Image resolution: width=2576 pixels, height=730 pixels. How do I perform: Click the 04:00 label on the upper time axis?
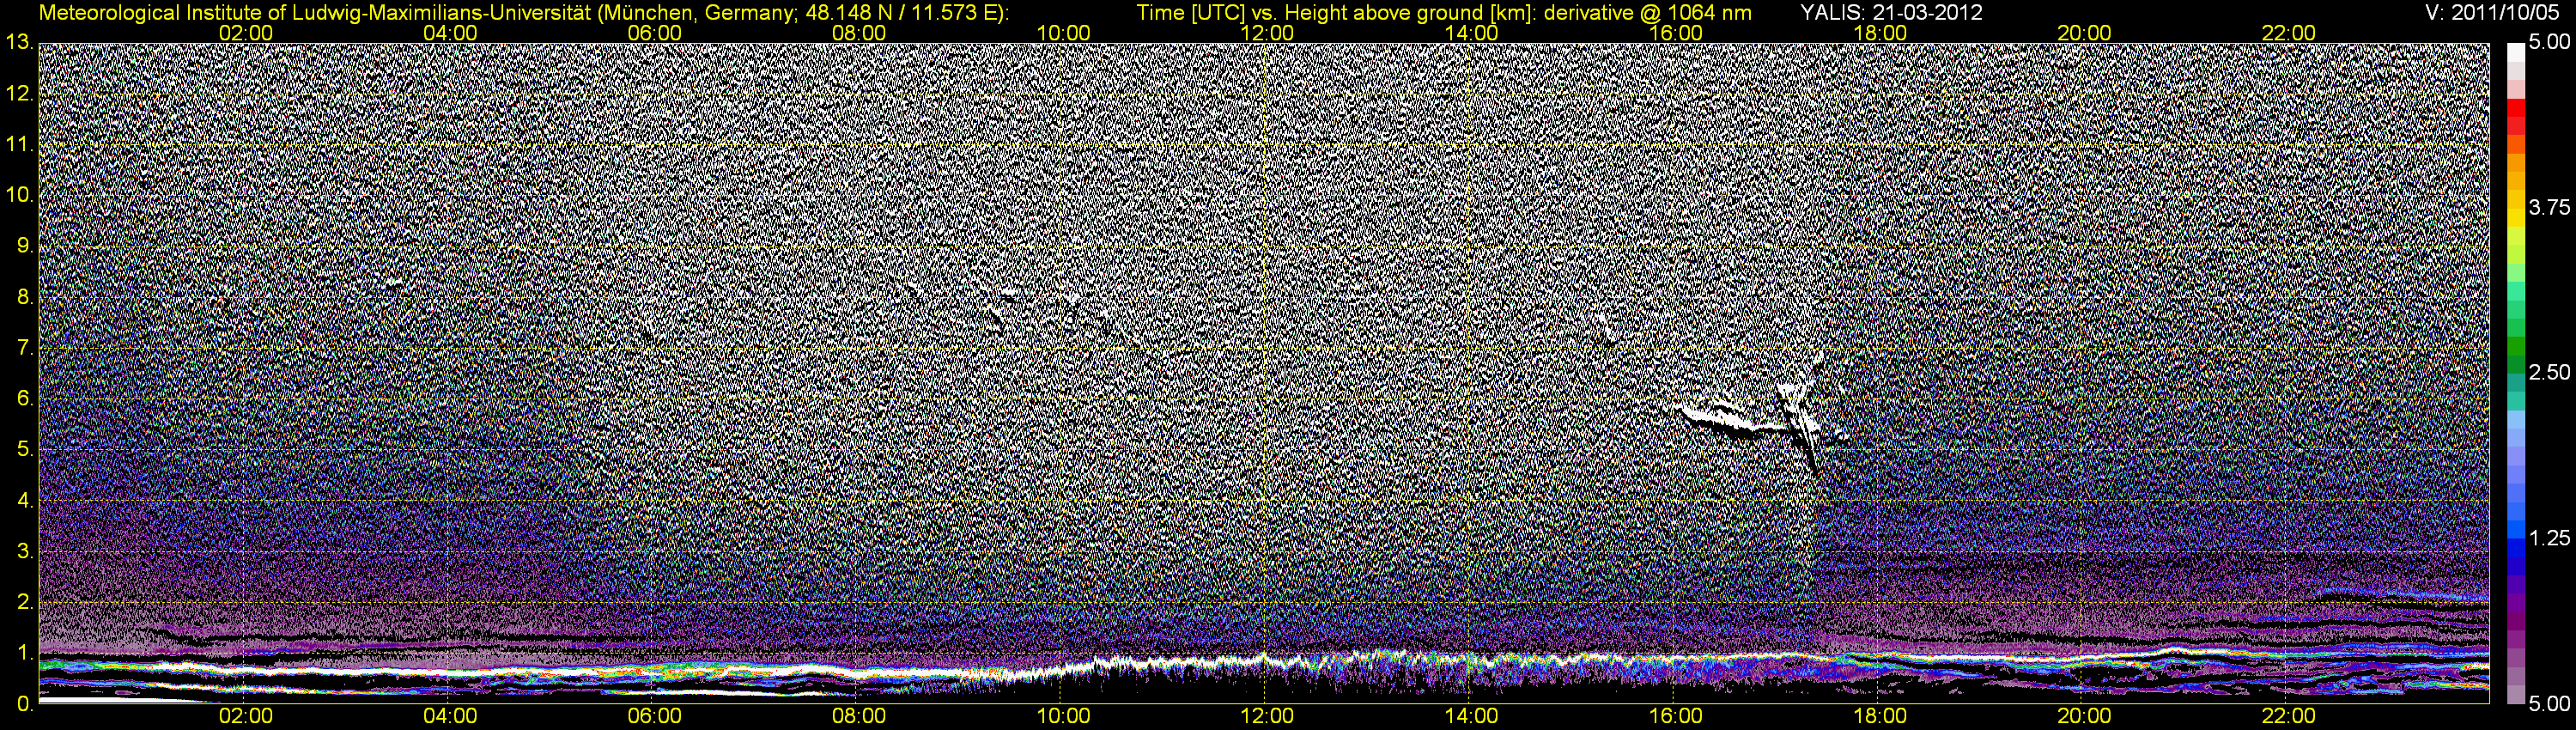(450, 33)
